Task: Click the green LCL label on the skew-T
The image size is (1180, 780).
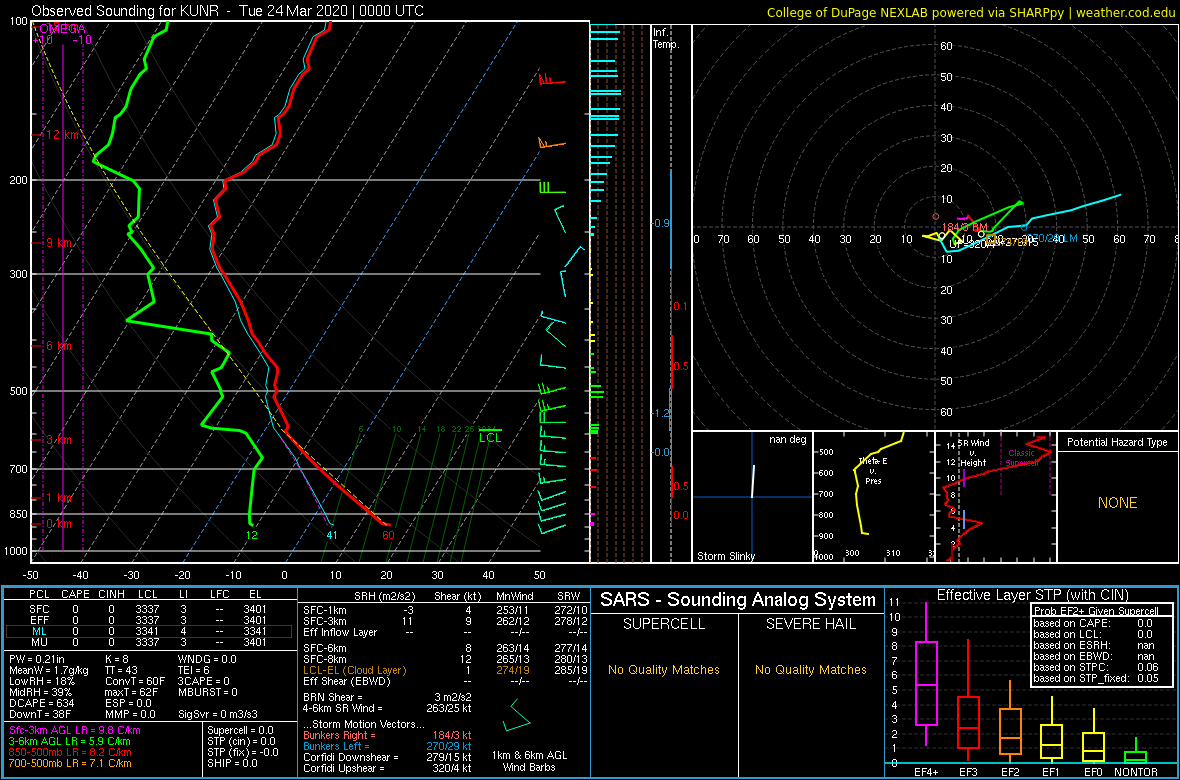Action: point(490,437)
